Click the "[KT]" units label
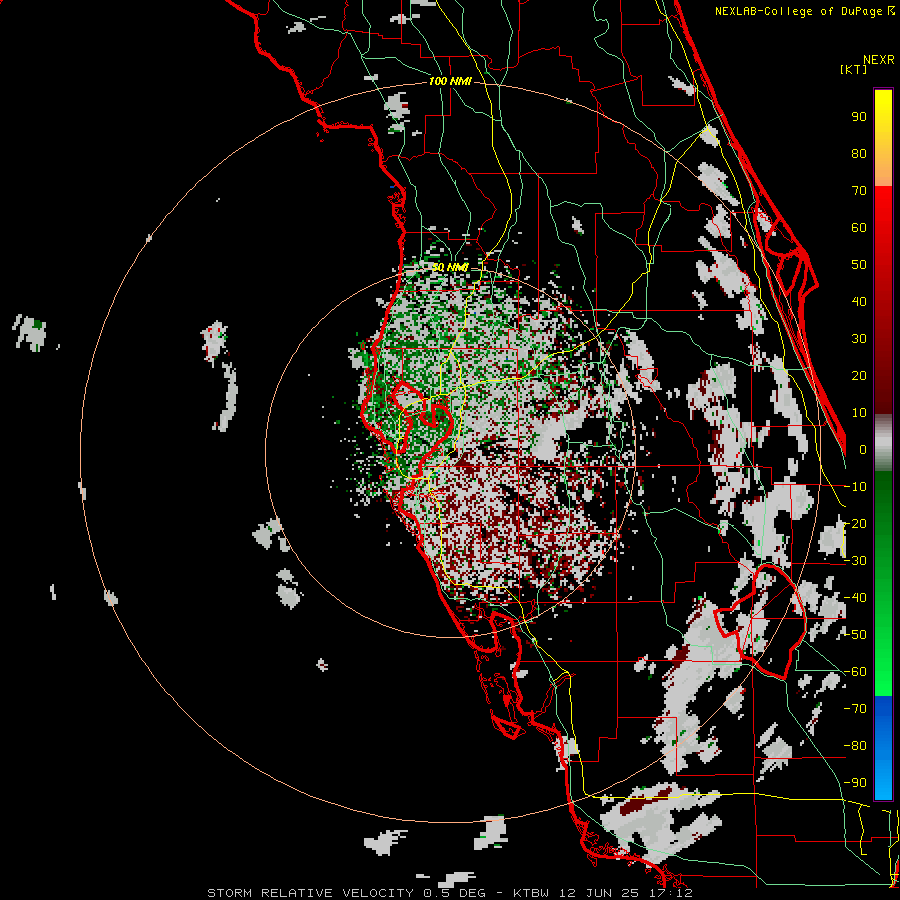Screen dimensions: 900x900 (x=854, y=69)
